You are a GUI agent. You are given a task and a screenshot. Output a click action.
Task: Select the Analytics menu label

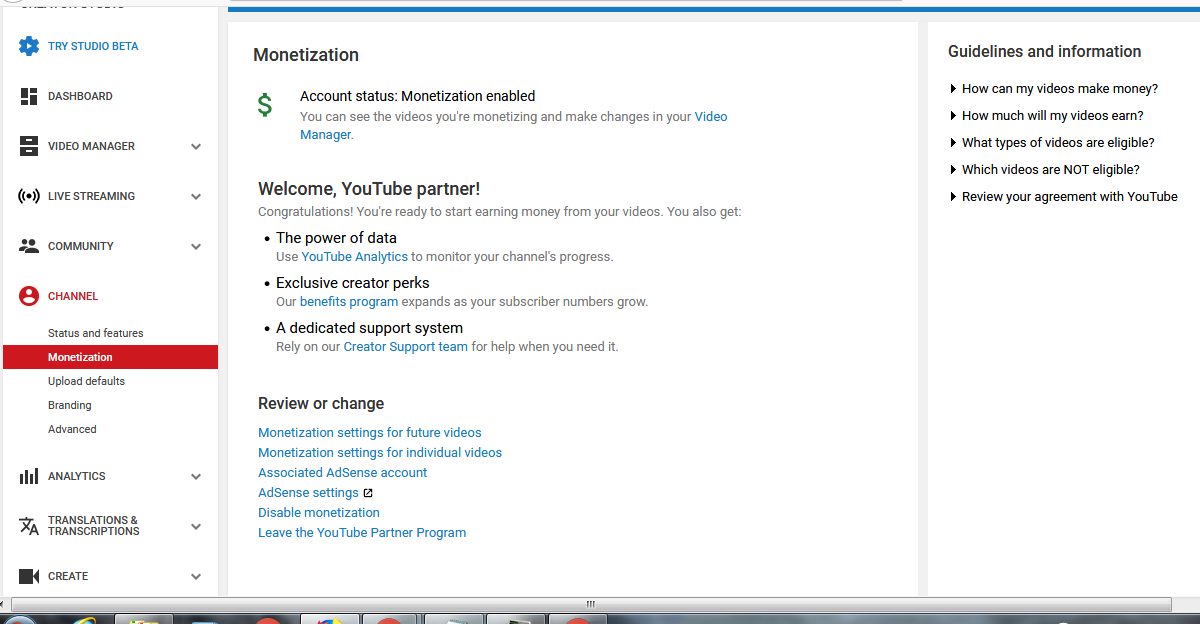(x=77, y=476)
